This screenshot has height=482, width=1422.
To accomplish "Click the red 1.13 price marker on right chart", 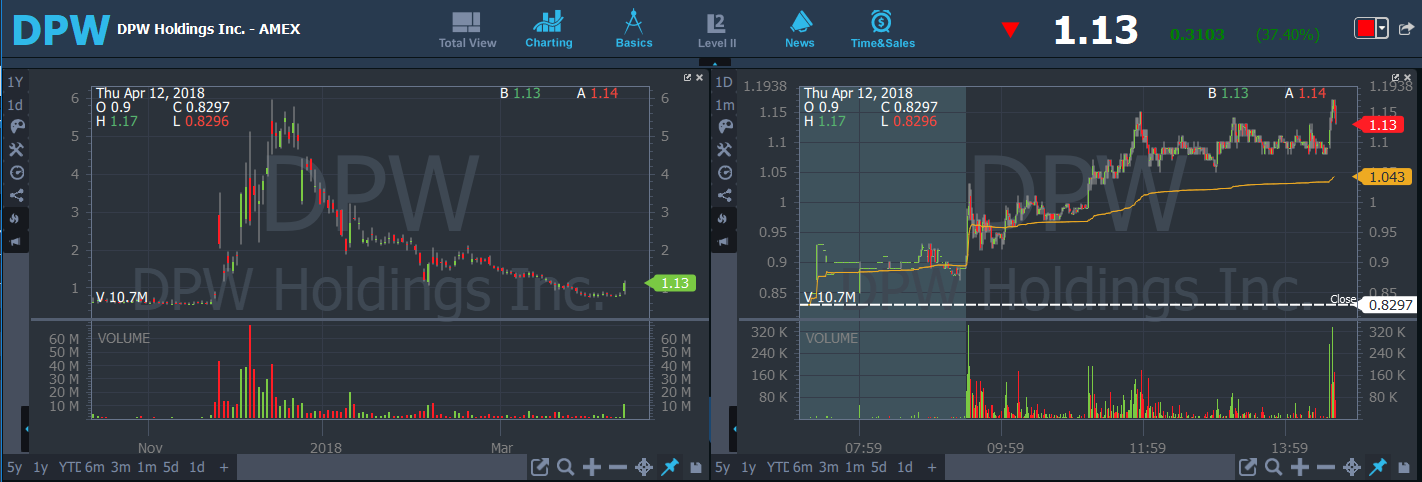I will pyautogui.click(x=1378, y=125).
